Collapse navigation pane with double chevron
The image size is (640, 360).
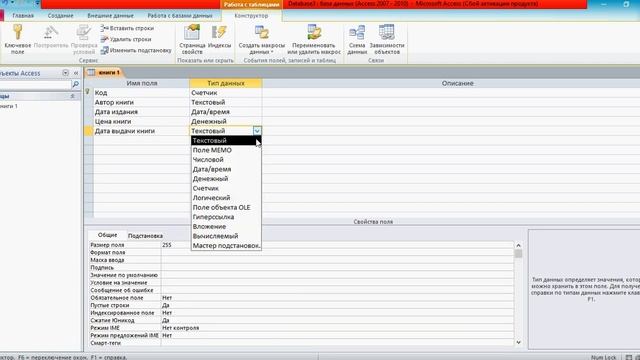pyautogui.click(x=76, y=73)
